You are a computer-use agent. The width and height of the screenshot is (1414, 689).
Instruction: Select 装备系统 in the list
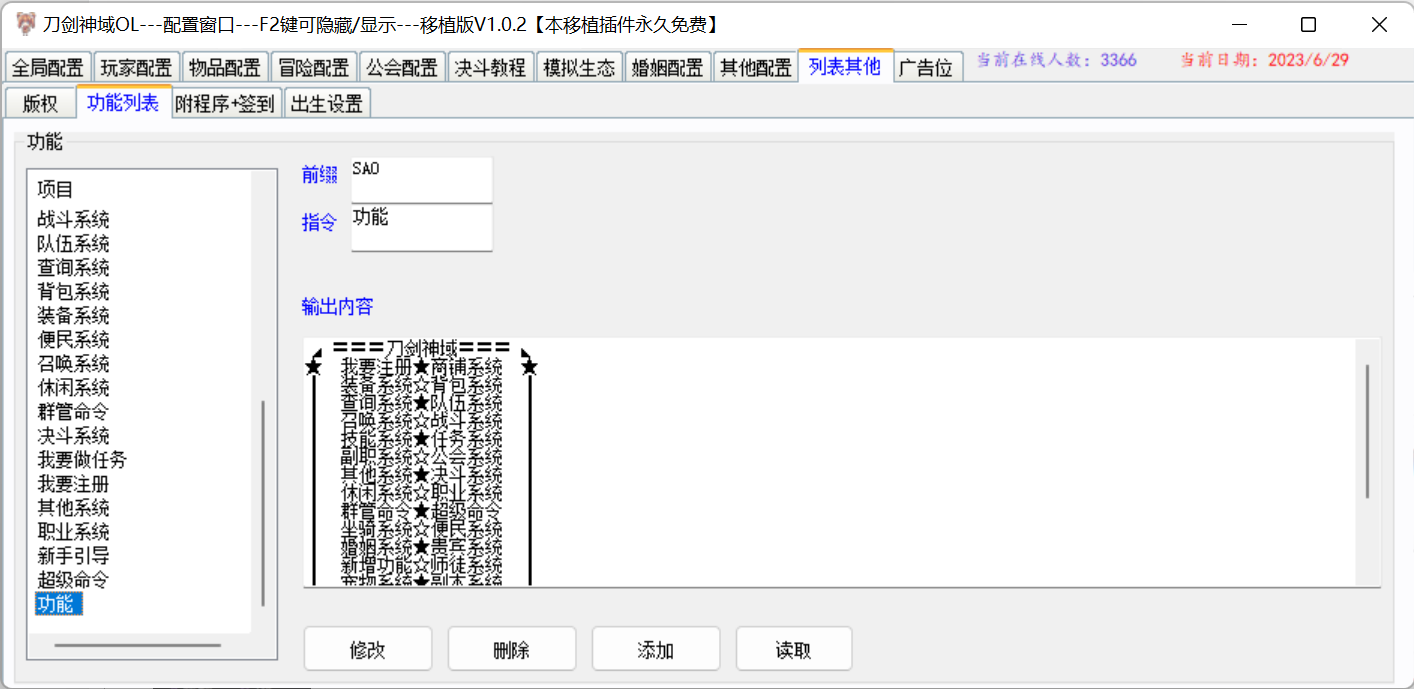74,316
